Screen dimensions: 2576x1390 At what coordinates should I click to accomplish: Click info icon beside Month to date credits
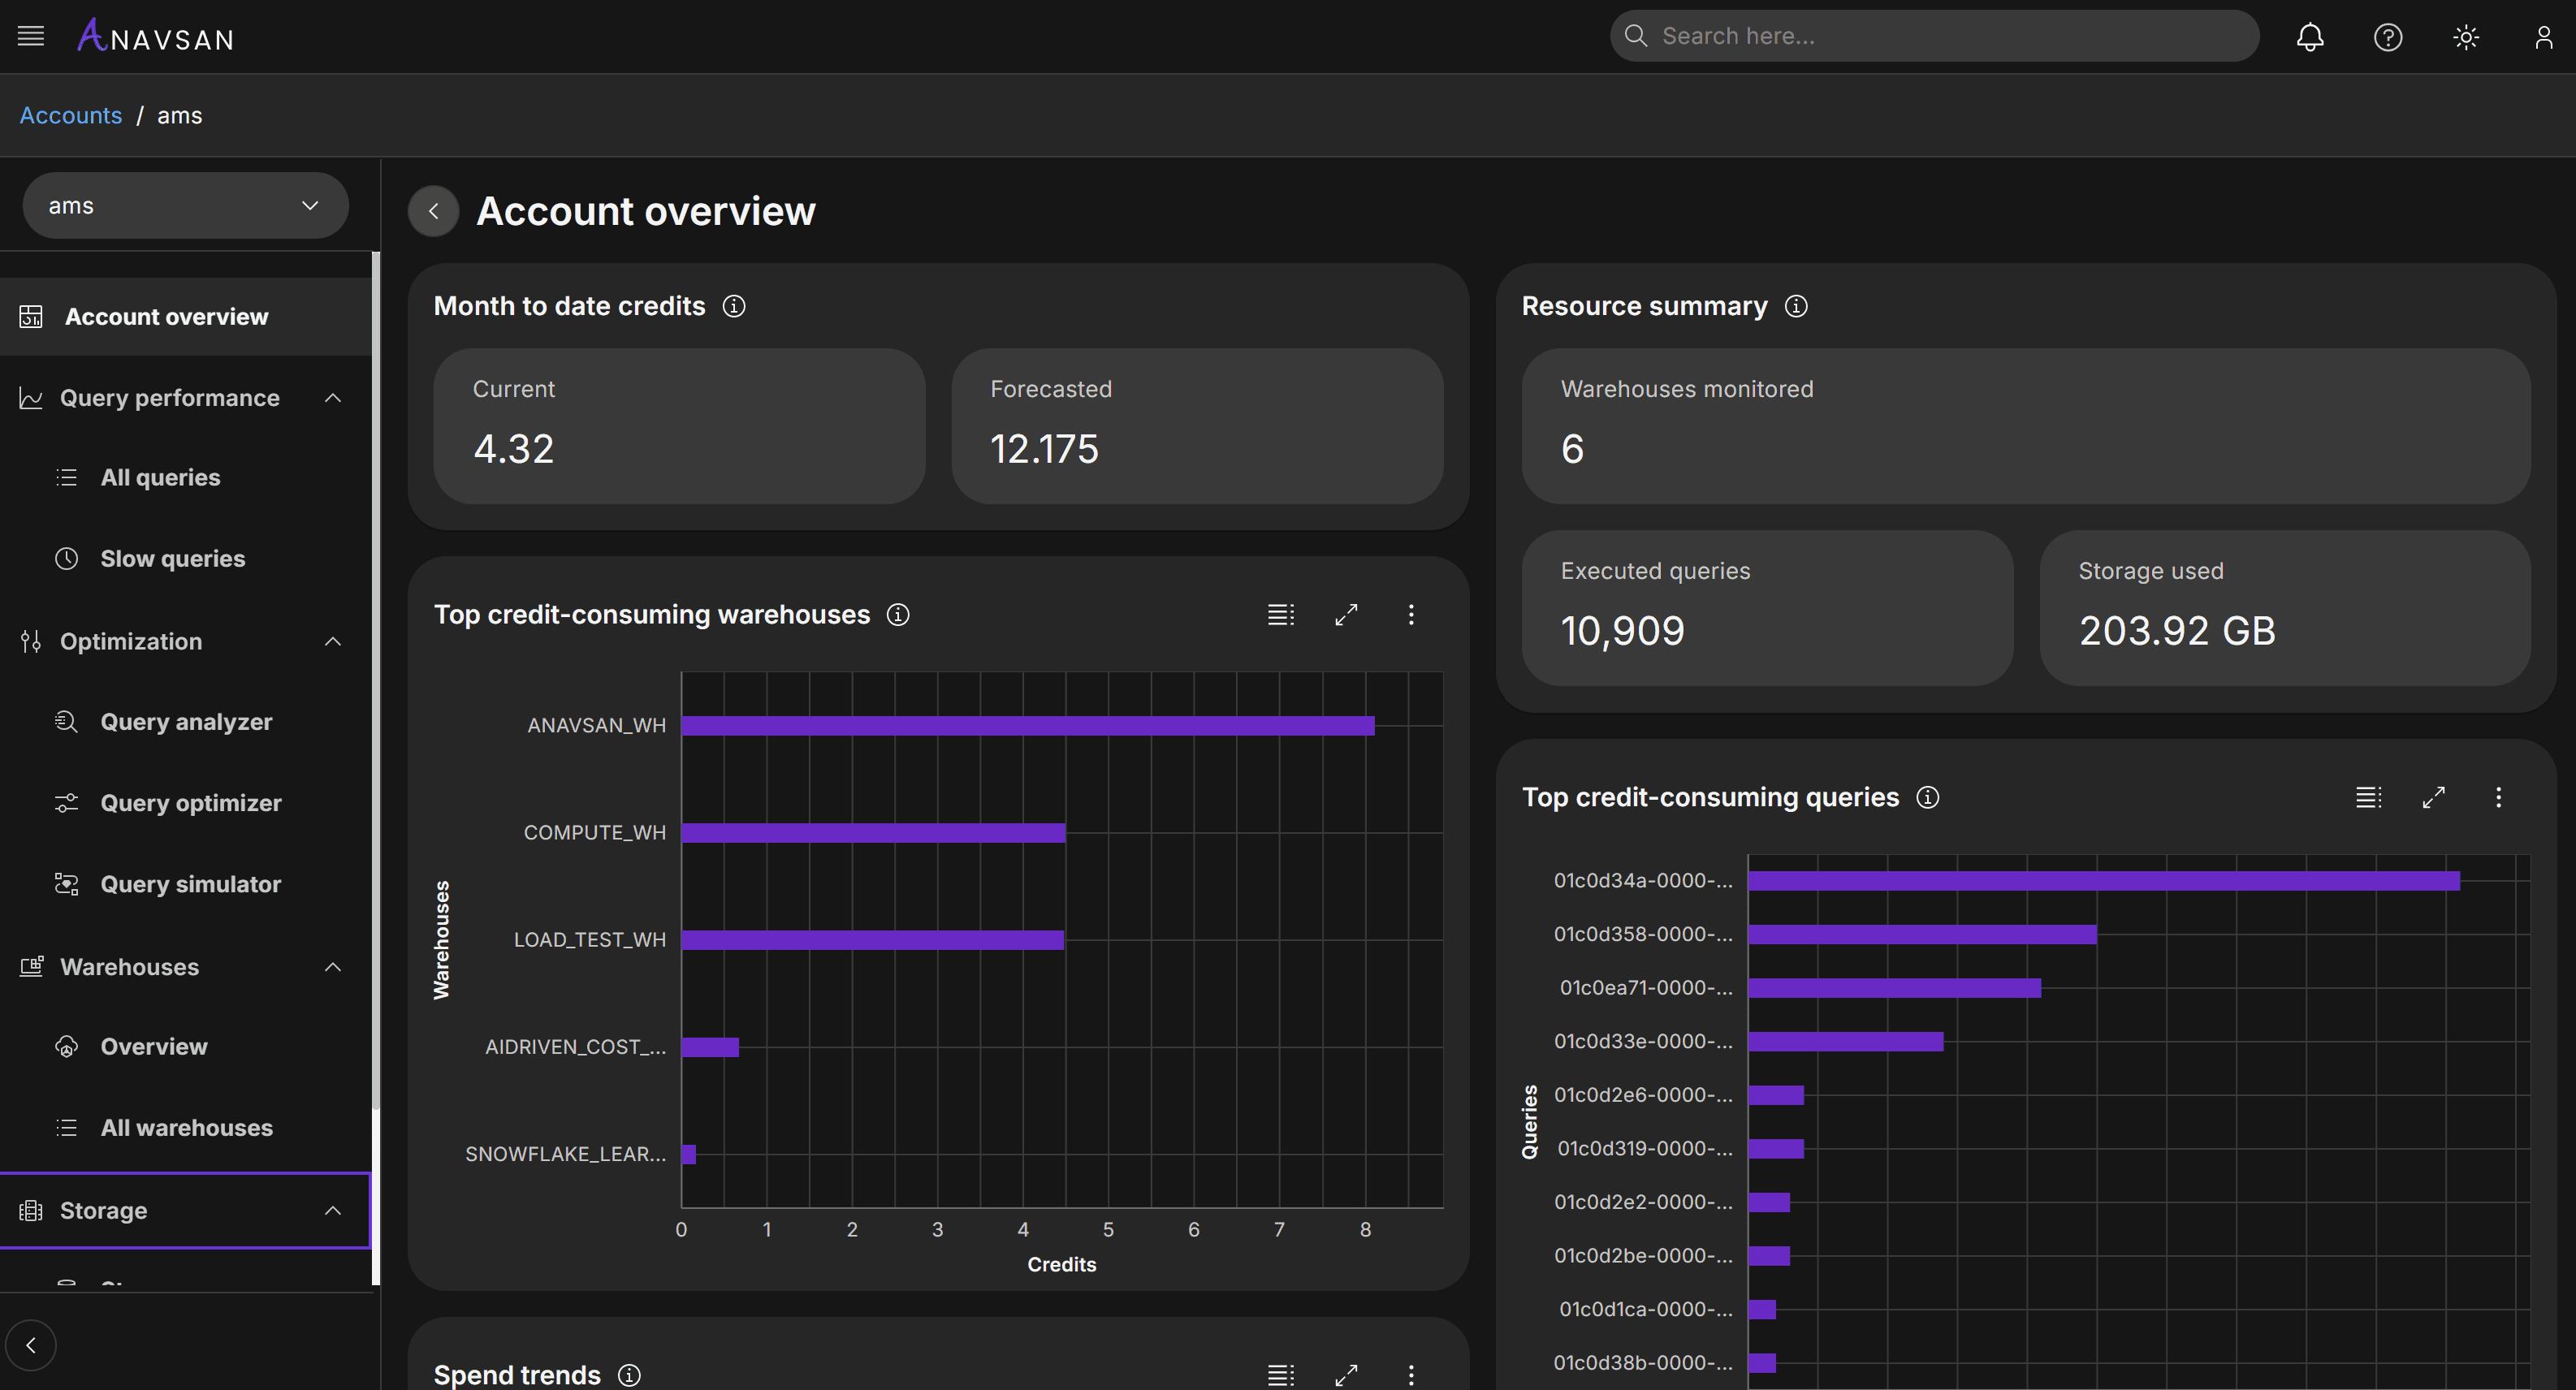click(x=734, y=306)
